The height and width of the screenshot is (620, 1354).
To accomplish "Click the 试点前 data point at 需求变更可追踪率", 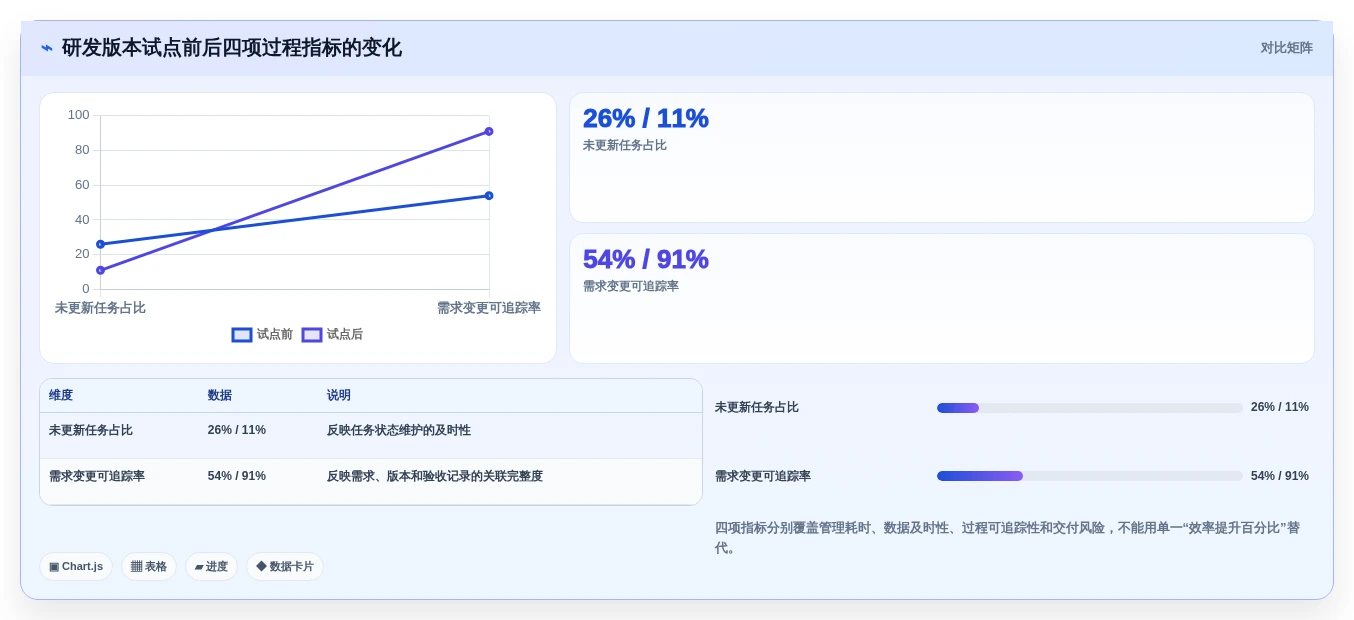I will (x=489, y=195).
